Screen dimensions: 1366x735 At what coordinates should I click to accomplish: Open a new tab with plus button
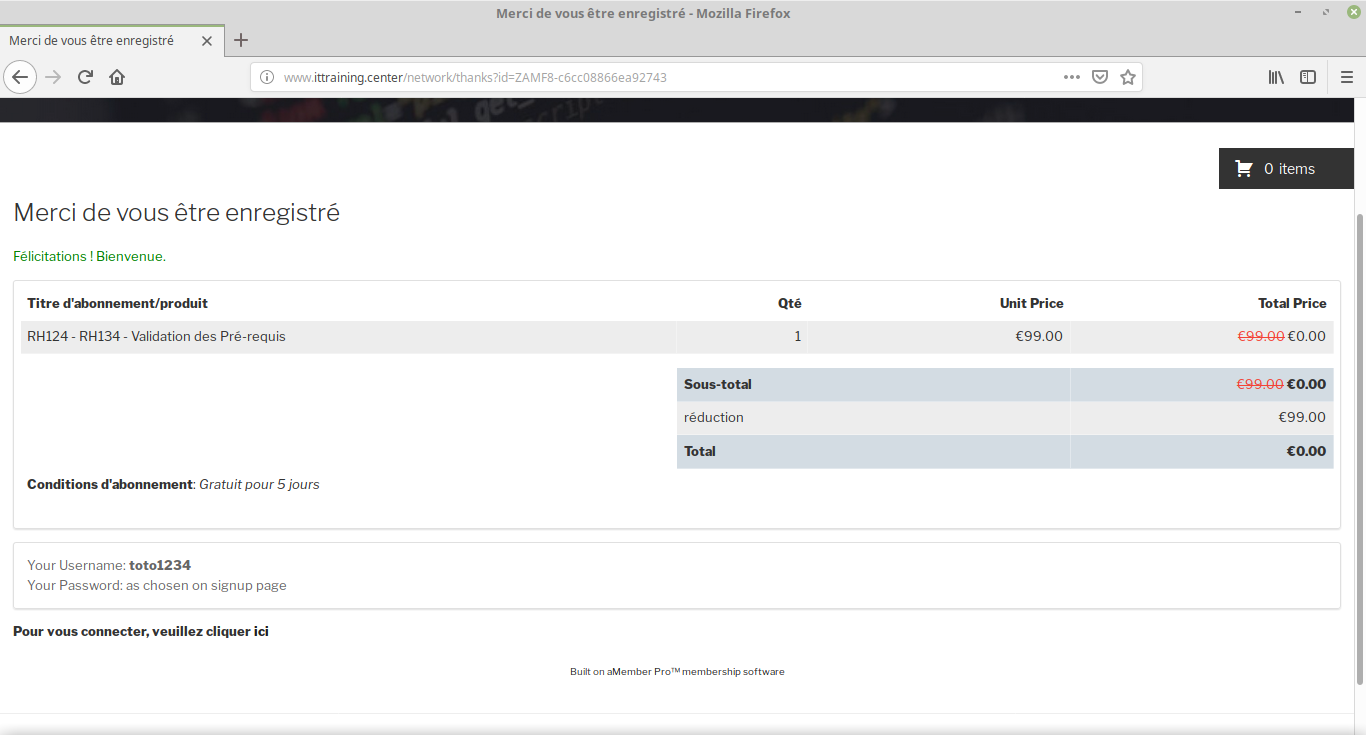click(240, 41)
